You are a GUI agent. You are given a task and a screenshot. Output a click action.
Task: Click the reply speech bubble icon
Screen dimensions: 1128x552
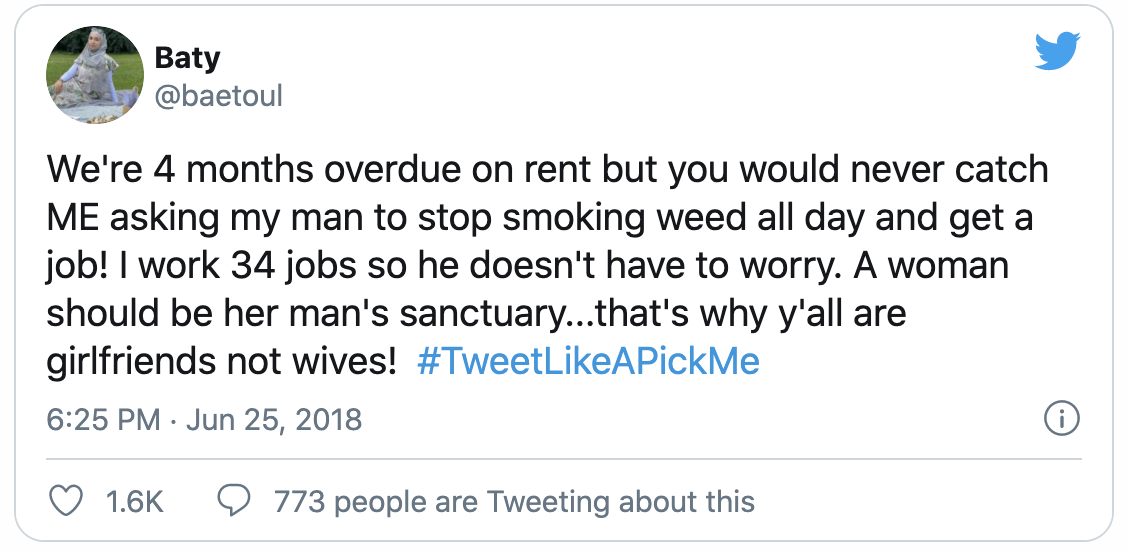click(234, 500)
